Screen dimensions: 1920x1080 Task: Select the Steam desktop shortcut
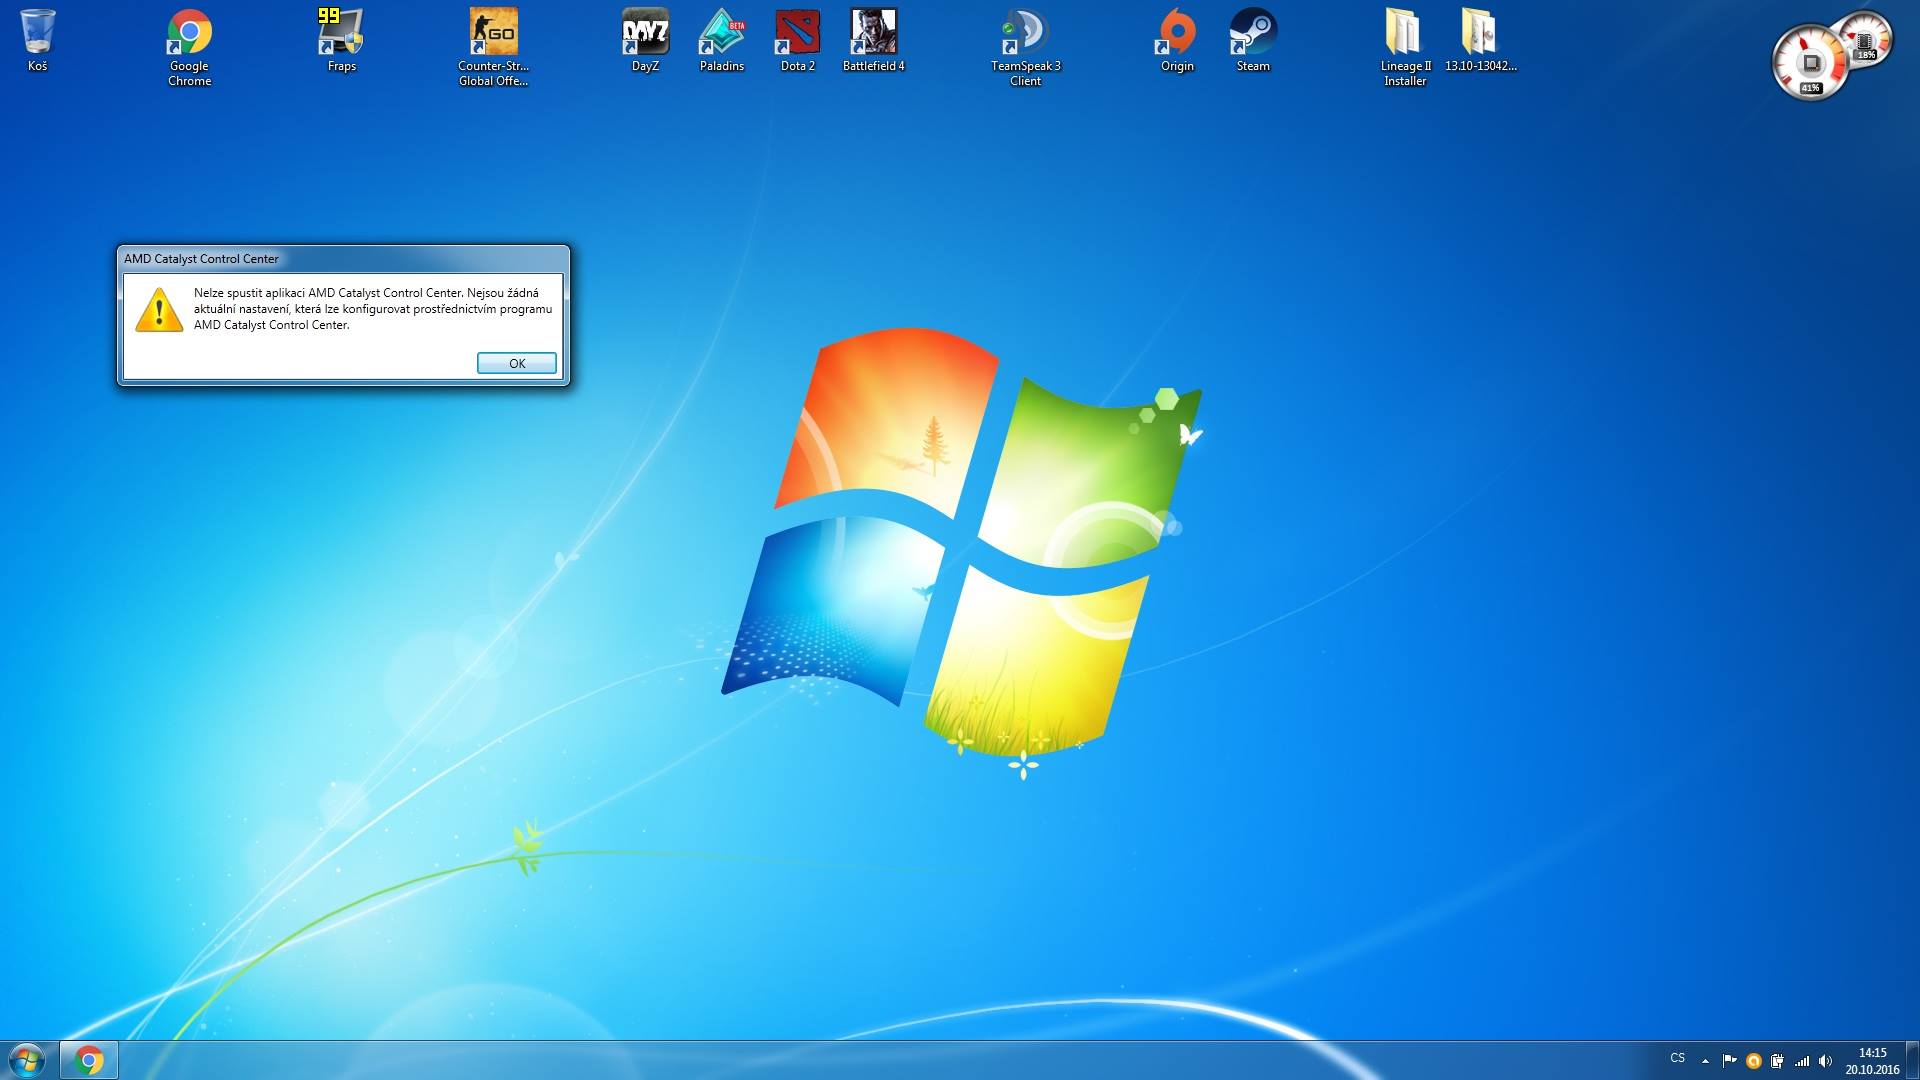point(1253,41)
